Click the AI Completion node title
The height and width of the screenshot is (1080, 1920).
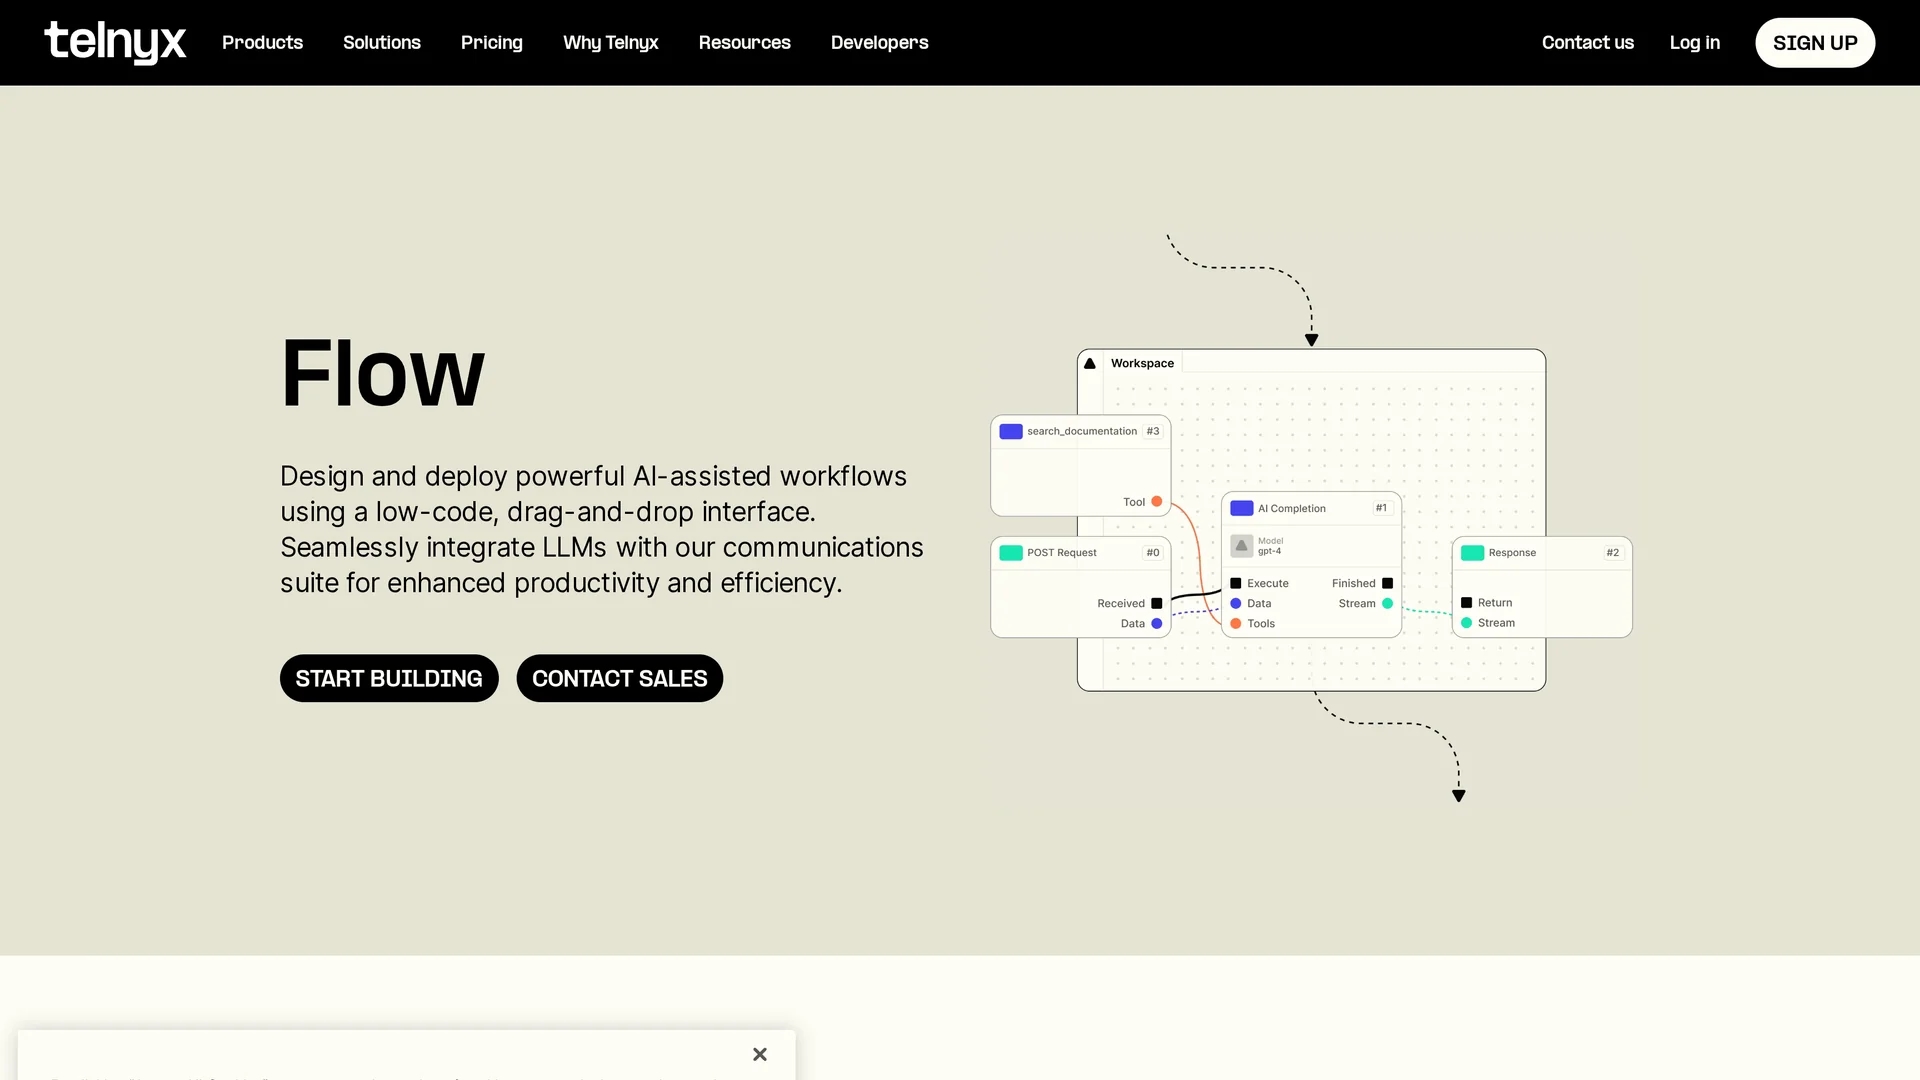point(1292,508)
